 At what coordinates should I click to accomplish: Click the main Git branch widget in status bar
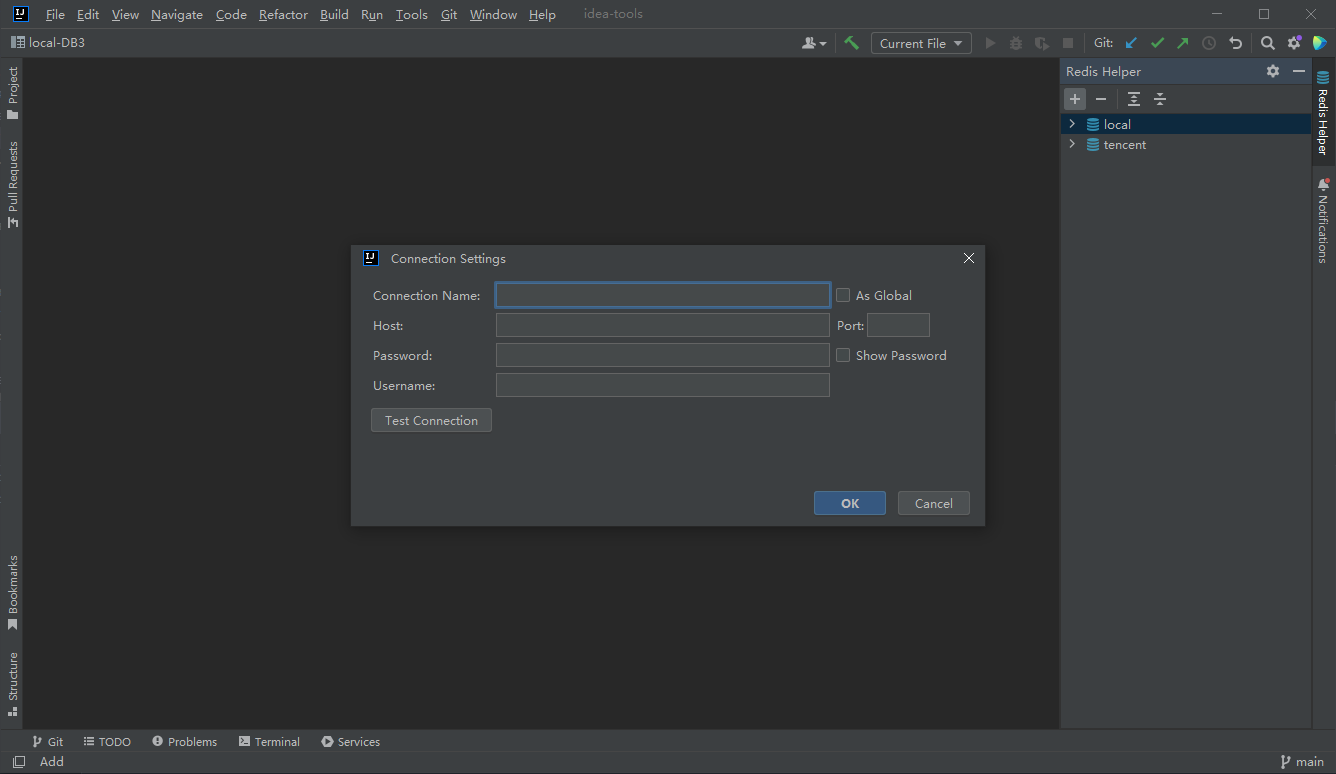tap(1302, 762)
